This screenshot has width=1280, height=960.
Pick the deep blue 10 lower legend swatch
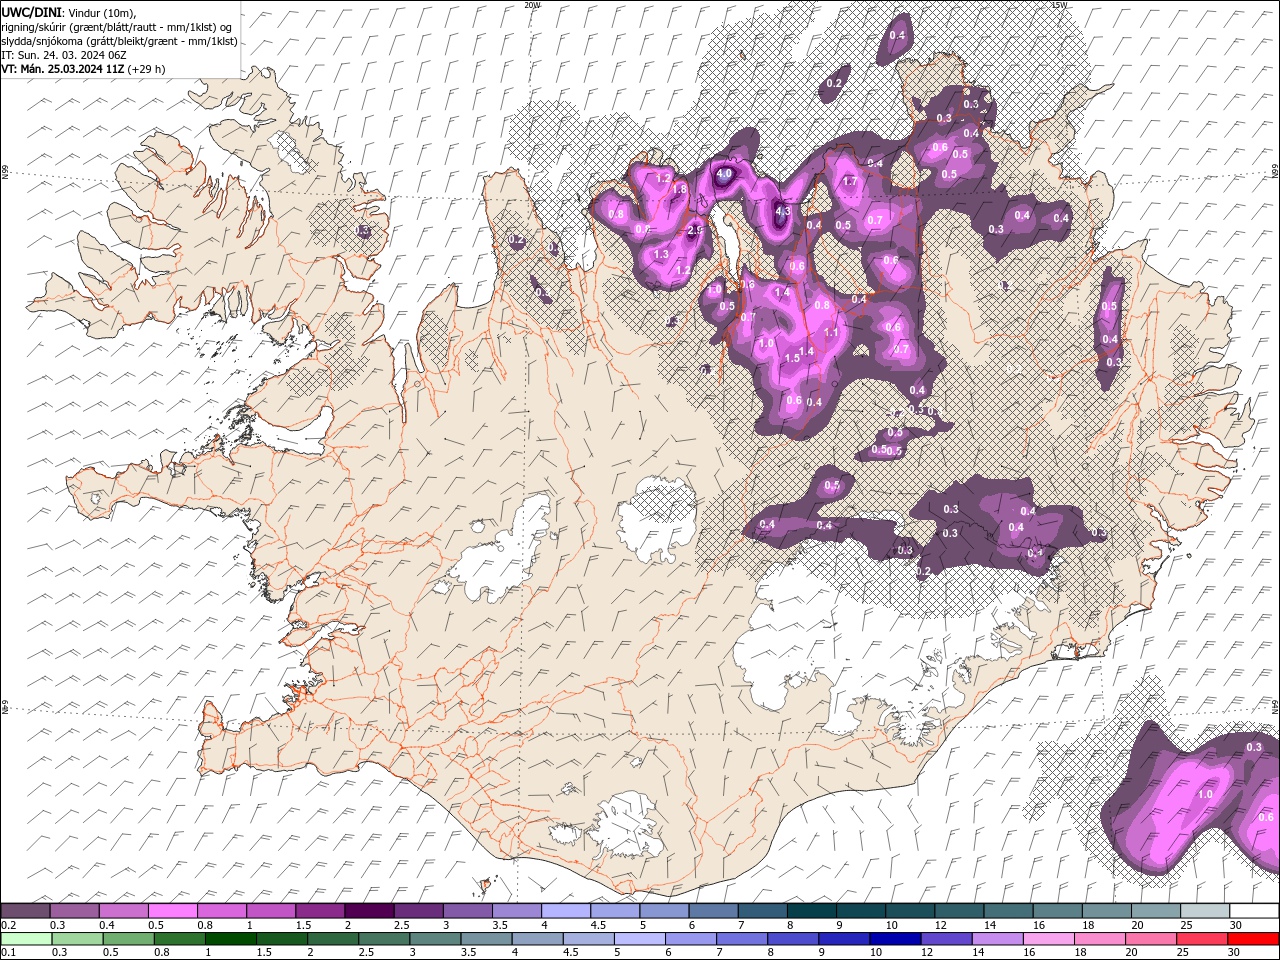(894, 938)
